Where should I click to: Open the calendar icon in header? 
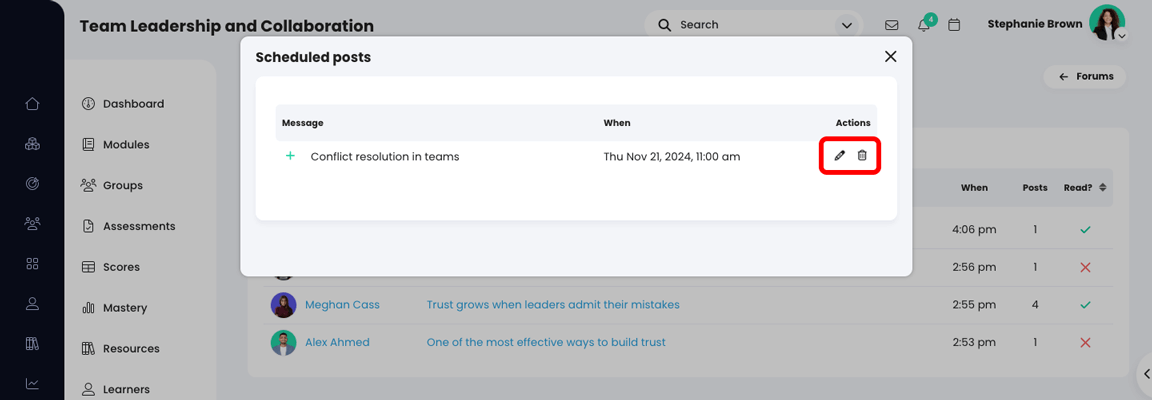click(954, 25)
